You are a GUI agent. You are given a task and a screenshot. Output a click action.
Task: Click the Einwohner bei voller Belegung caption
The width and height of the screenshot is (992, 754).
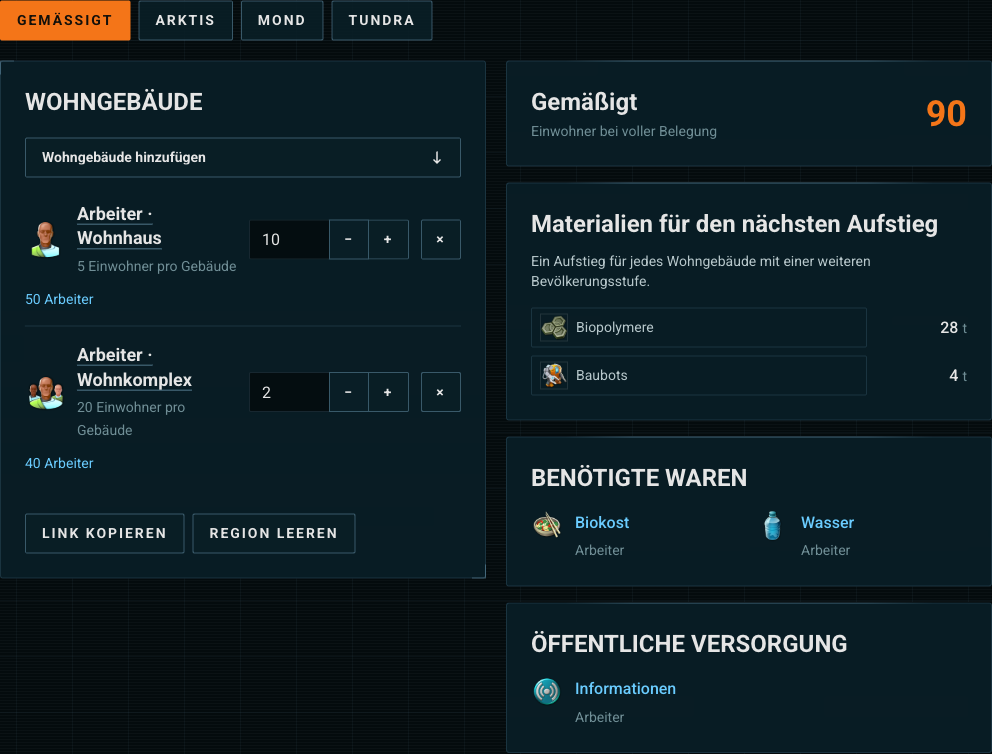[624, 132]
